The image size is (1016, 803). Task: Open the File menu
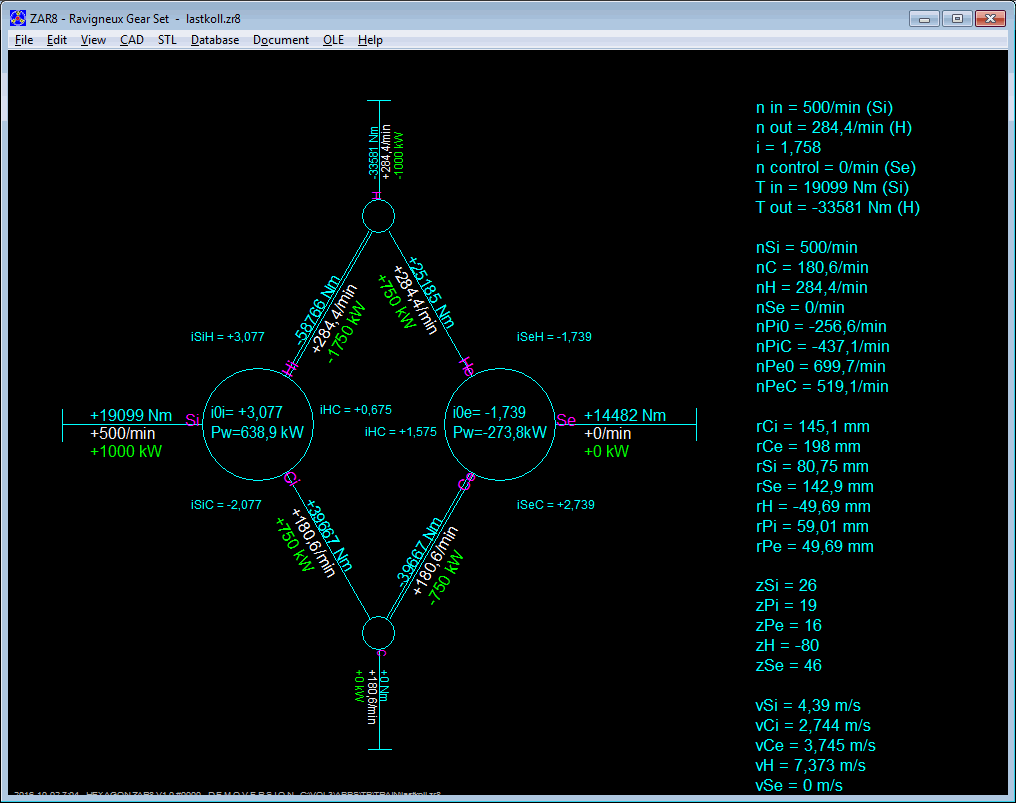point(24,40)
